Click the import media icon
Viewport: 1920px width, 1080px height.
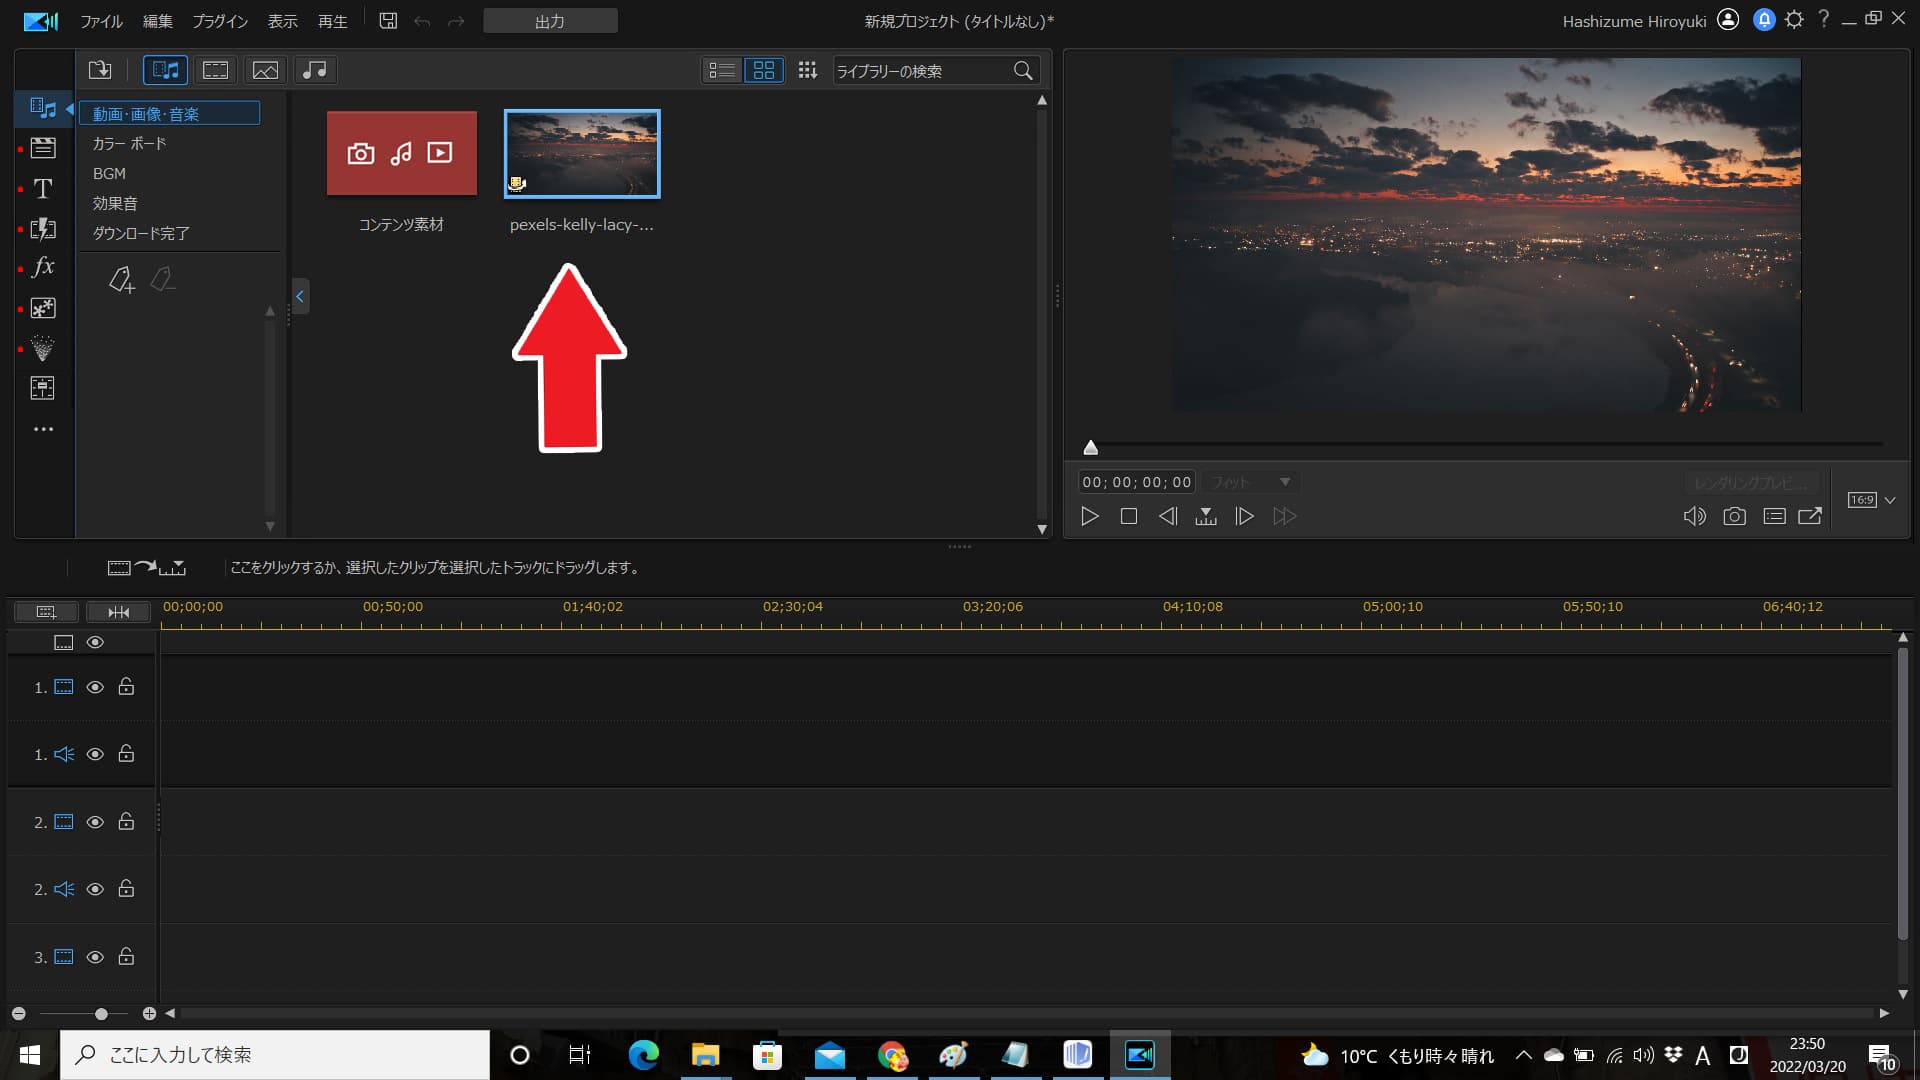point(100,70)
